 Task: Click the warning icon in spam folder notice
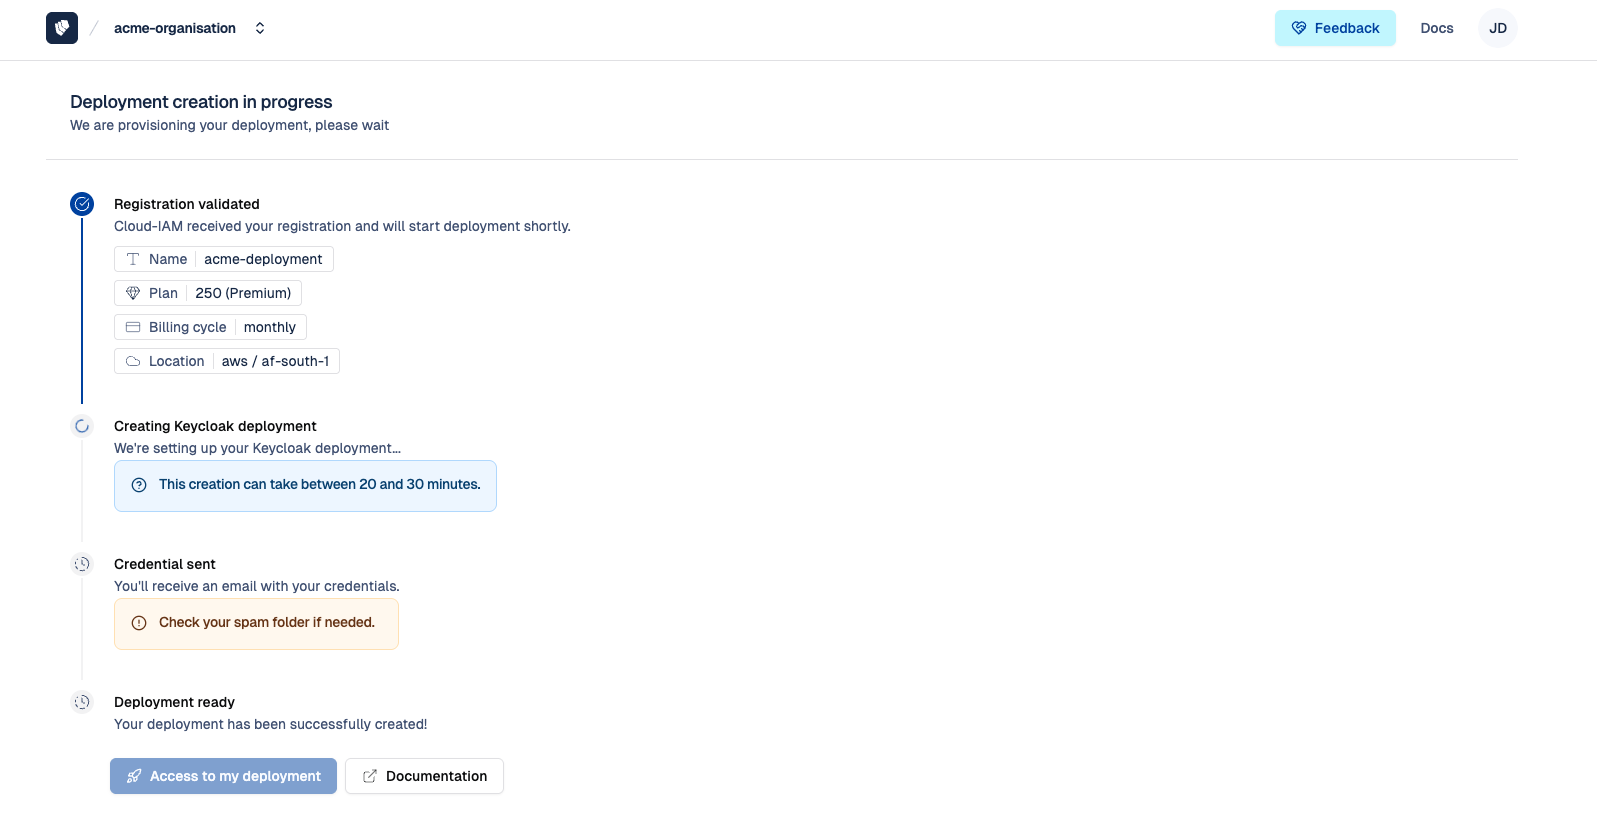(x=139, y=623)
